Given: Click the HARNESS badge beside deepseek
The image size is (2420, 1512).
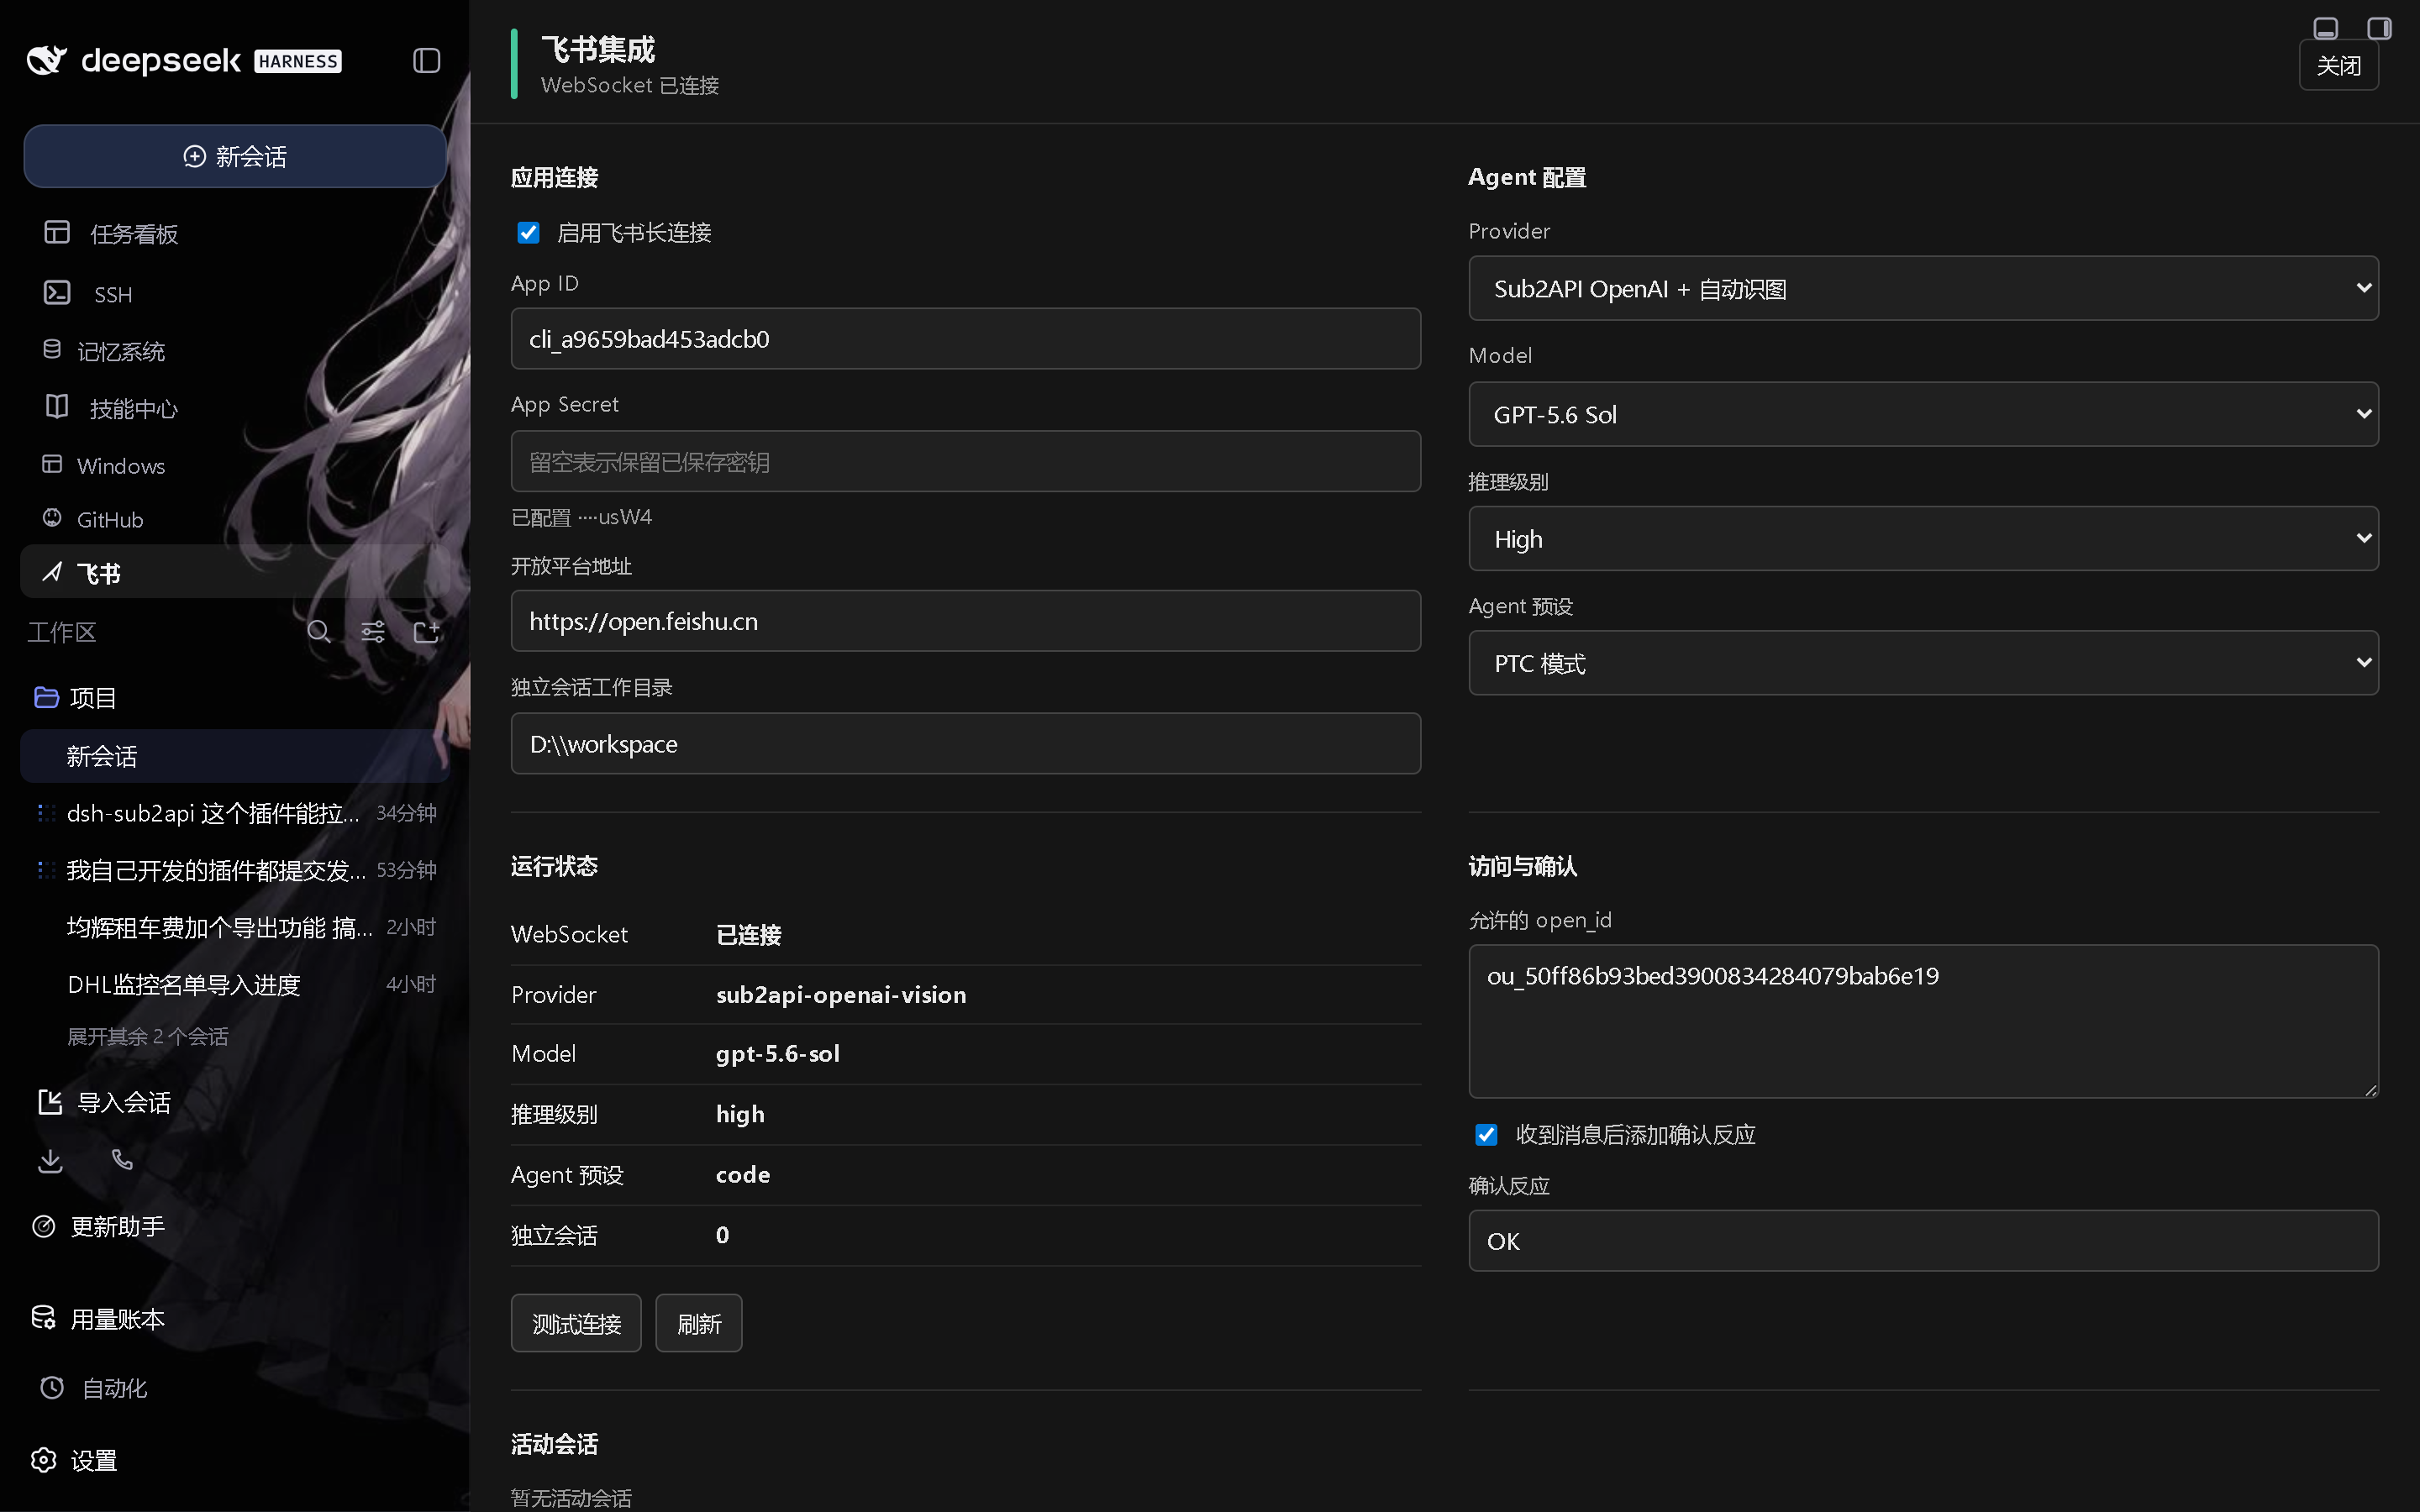Looking at the screenshot, I should click(298, 61).
